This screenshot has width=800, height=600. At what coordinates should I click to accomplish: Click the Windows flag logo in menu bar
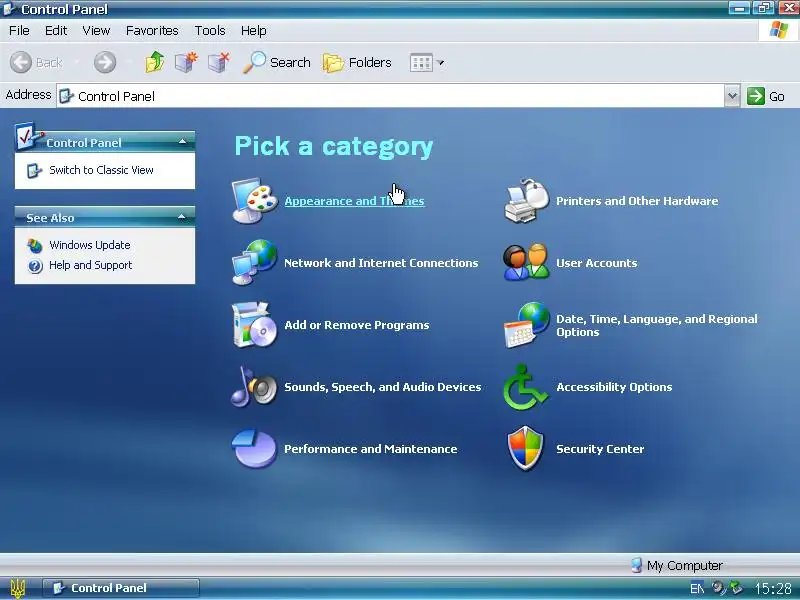point(778,30)
